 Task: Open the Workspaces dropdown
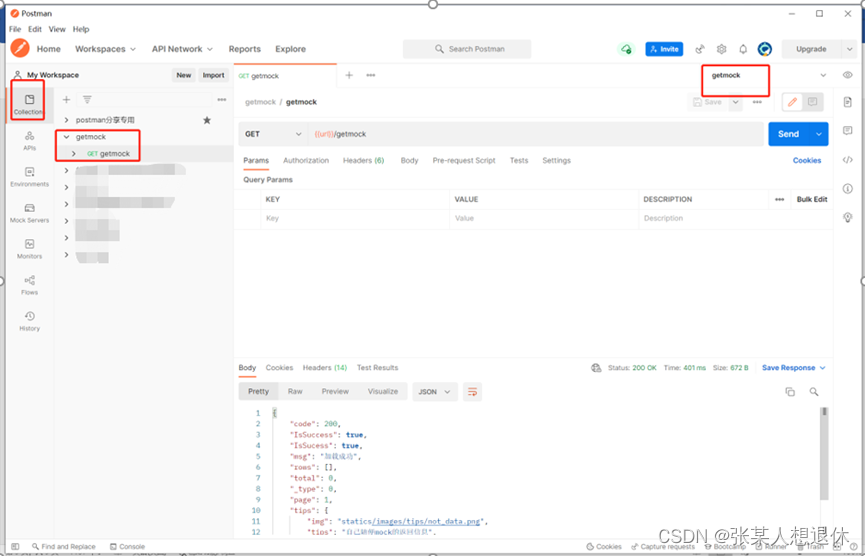(105, 49)
